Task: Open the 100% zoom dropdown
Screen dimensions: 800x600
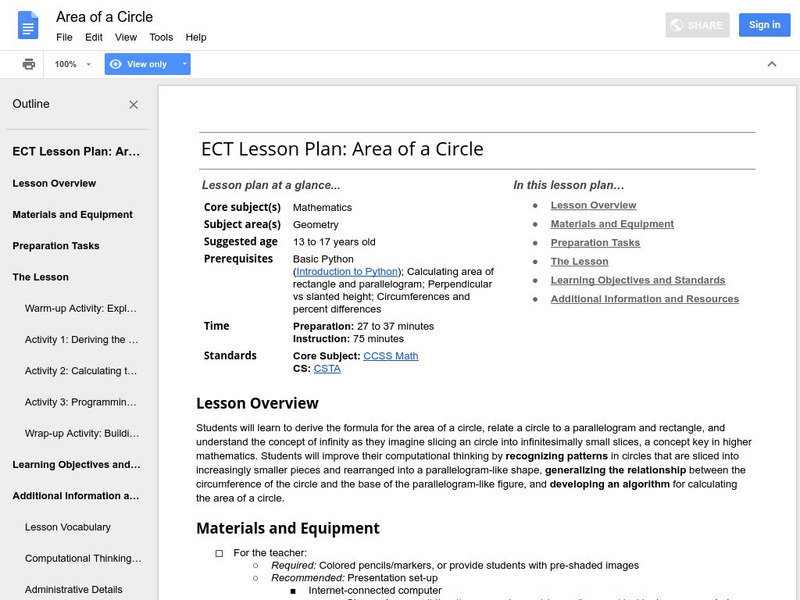Action: point(74,64)
